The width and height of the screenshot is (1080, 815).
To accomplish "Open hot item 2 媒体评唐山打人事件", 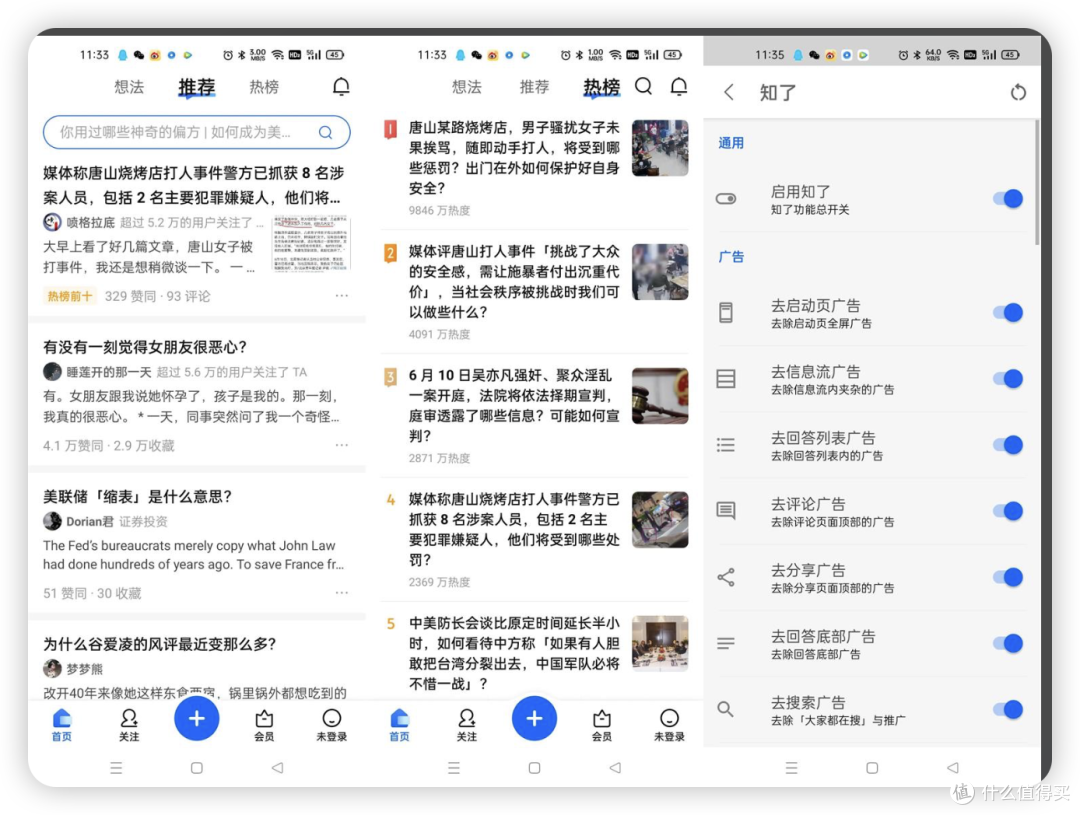I will click(x=514, y=281).
